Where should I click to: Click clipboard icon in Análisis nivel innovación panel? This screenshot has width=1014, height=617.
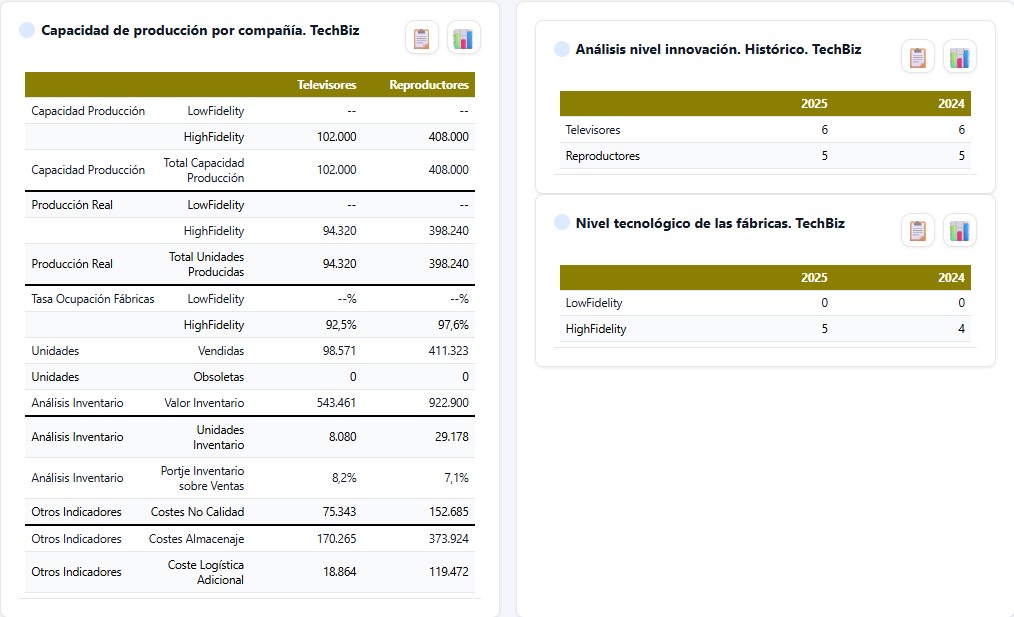[918, 57]
